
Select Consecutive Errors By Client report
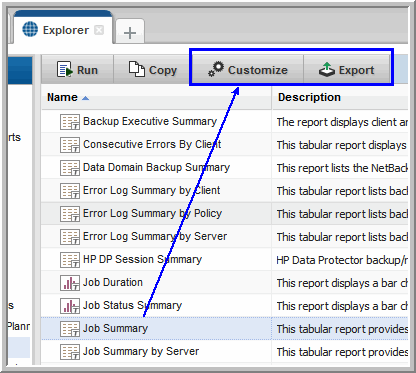click(x=152, y=144)
